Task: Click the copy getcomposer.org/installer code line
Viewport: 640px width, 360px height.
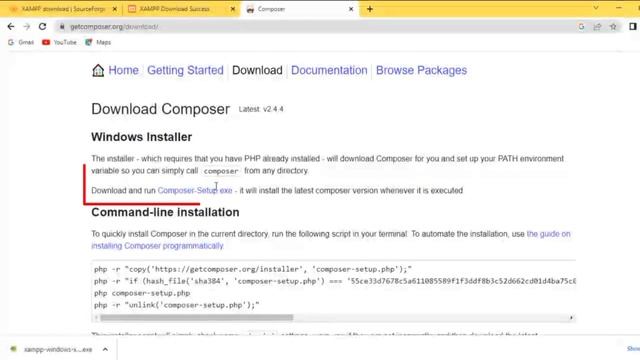Action: click(x=253, y=269)
